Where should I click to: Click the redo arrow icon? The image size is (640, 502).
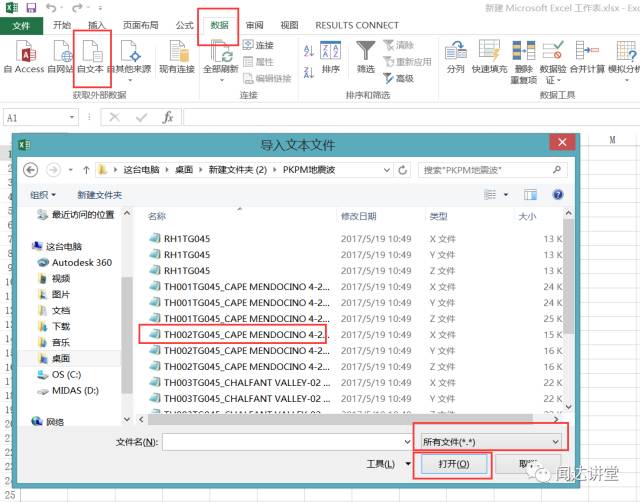click(77, 7)
